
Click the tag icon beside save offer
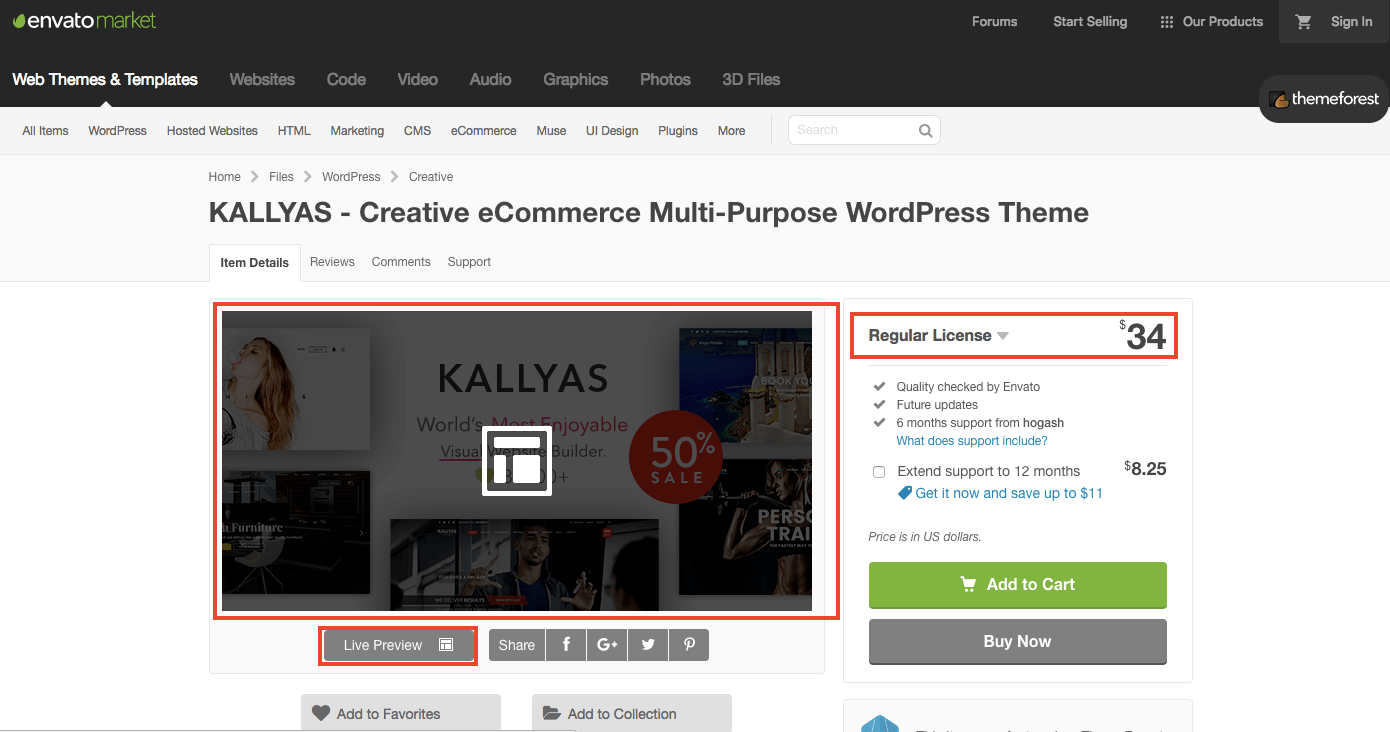click(905, 493)
